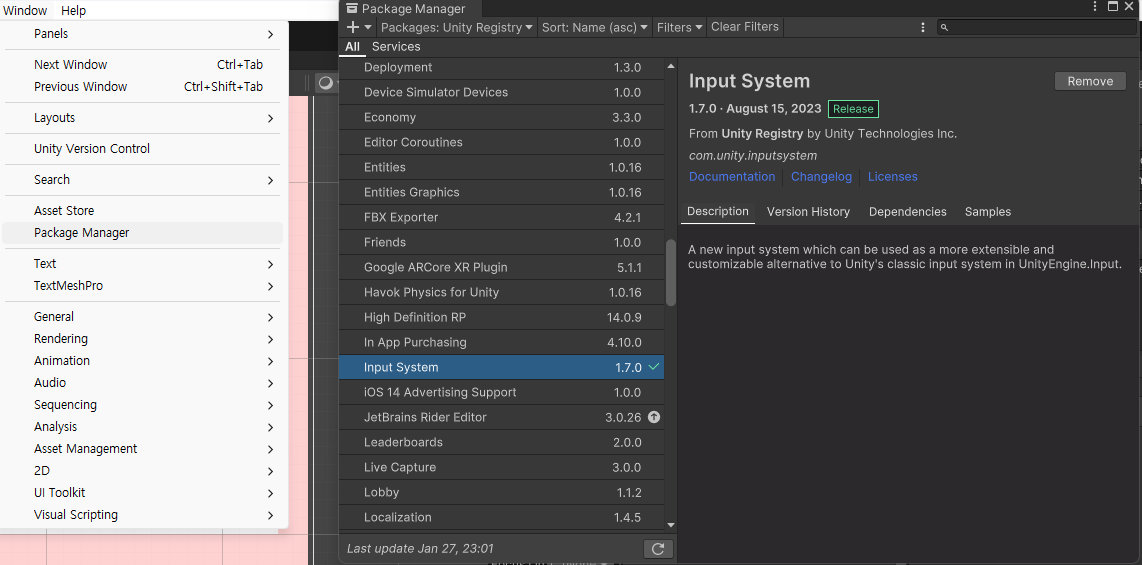Expand the Text submenu
Viewport: 1142px width, 565px height.
[x=144, y=264]
